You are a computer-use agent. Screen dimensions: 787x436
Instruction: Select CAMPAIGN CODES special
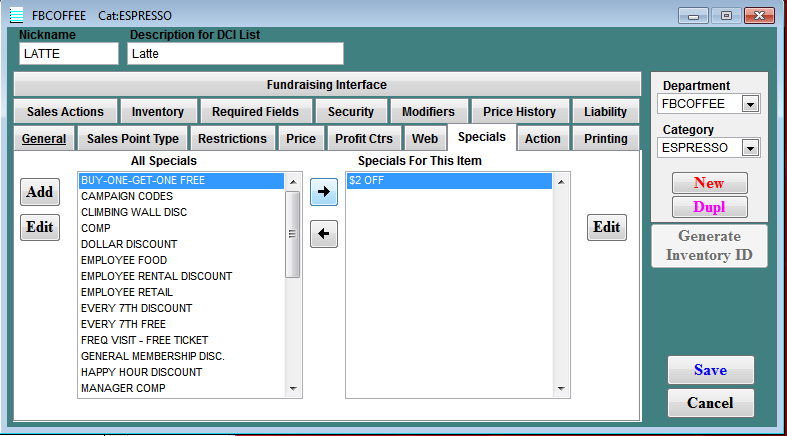(181, 196)
